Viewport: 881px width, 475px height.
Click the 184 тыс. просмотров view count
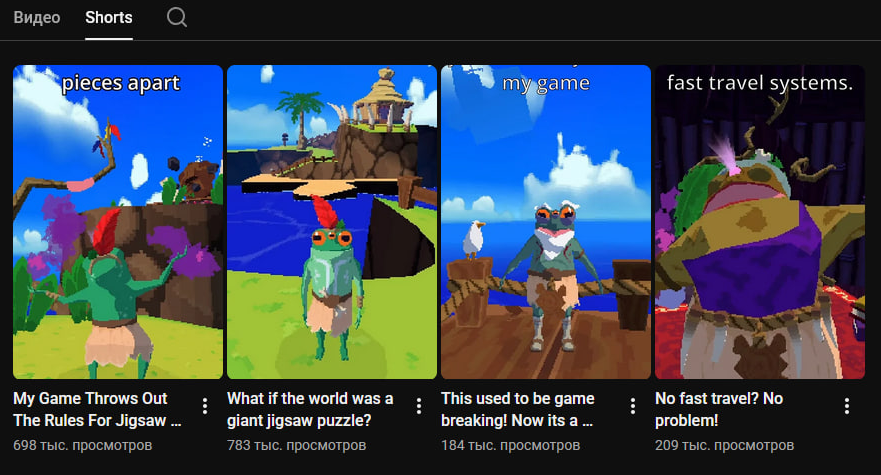(x=511, y=445)
